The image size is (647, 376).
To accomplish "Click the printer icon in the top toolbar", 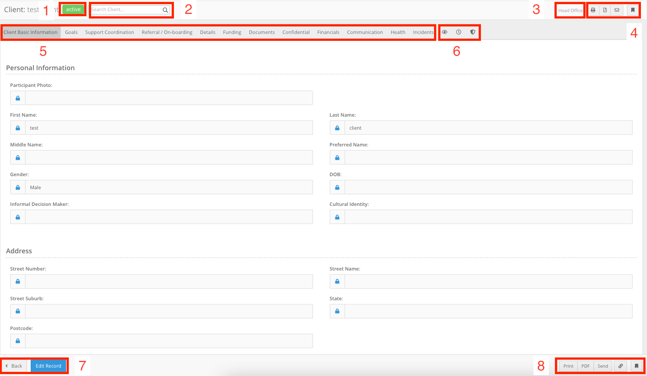I will click(593, 10).
